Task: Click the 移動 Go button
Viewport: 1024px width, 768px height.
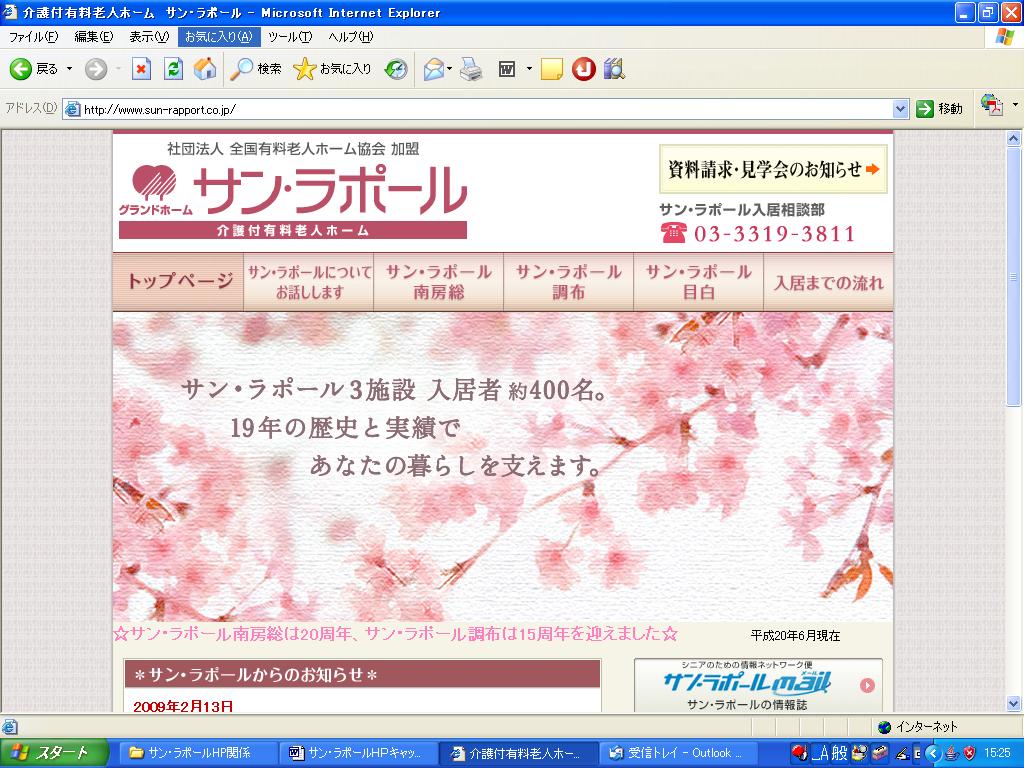Action: 940,109
